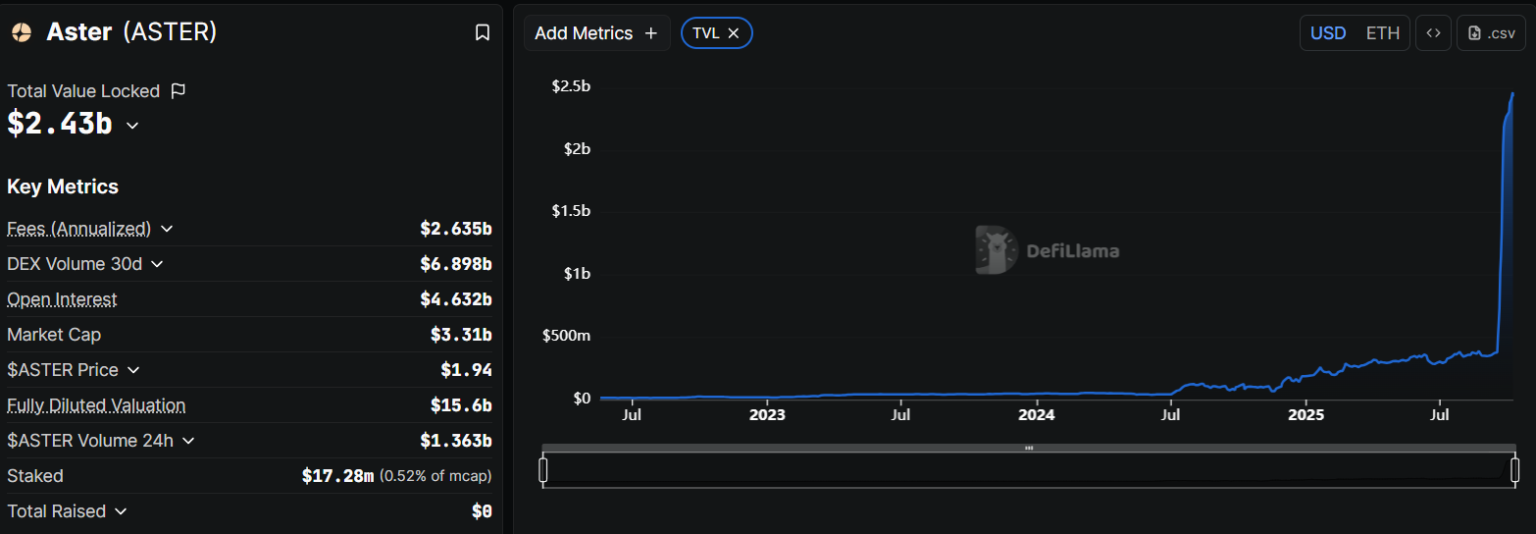This screenshot has height=534, width=1536.
Task: Click the flag icon beside Total Value Locked
Action: tap(178, 91)
